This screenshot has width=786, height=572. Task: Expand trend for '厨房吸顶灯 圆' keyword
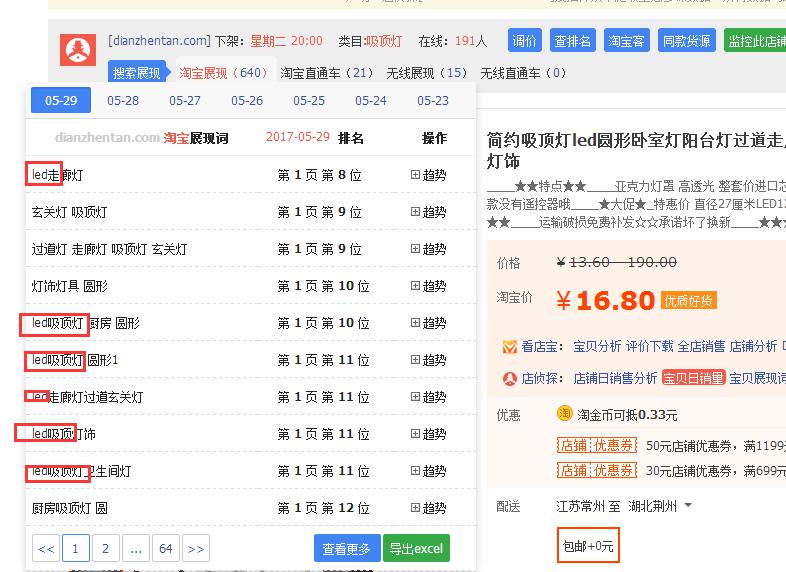[x=428, y=508]
